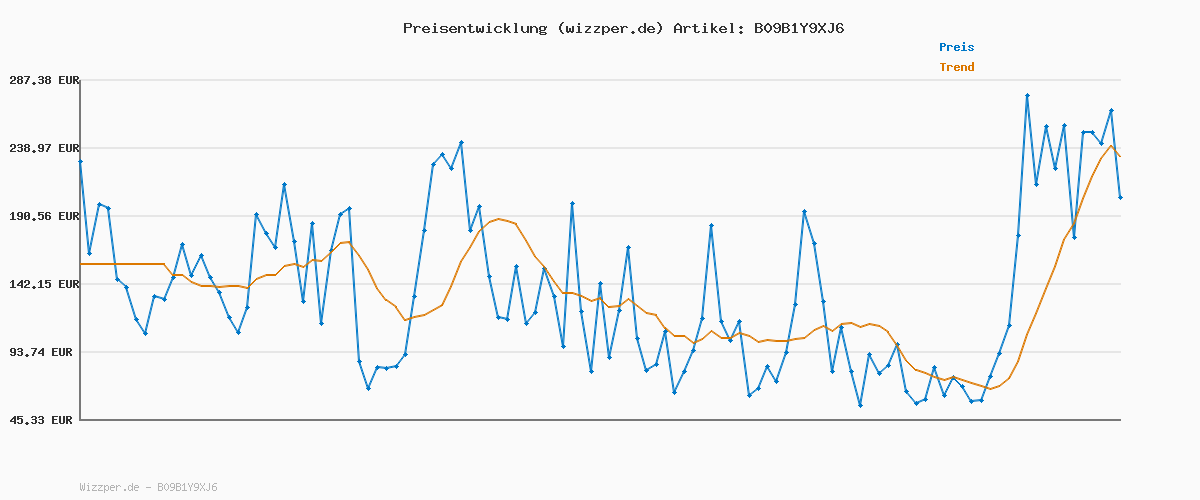Click the orange trend line's starting point
The height and width of the screenshot is (500, 1200).
click(x=80, y=264)
